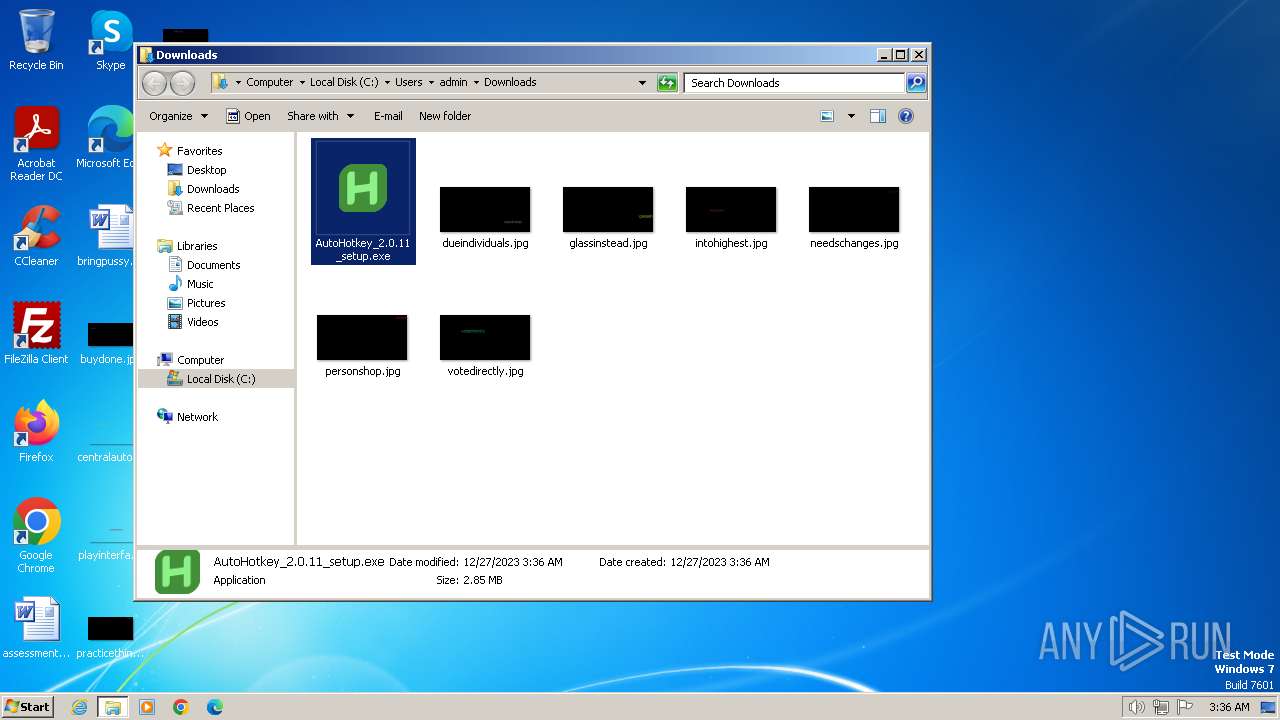The image size is (1280, 720).
Task: Open Chrome from the taskbar
Action: point(181,707)
